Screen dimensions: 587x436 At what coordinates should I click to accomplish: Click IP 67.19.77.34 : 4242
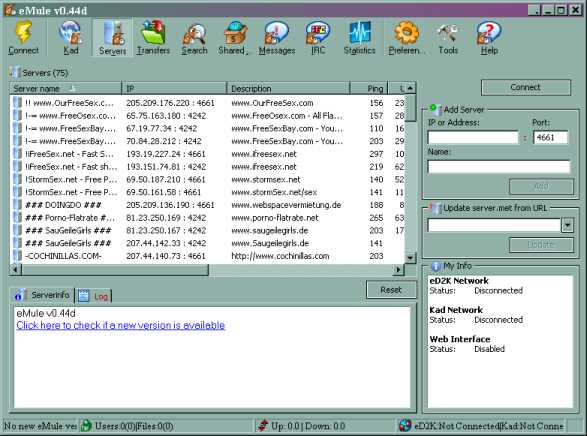(x=162, y=128)
